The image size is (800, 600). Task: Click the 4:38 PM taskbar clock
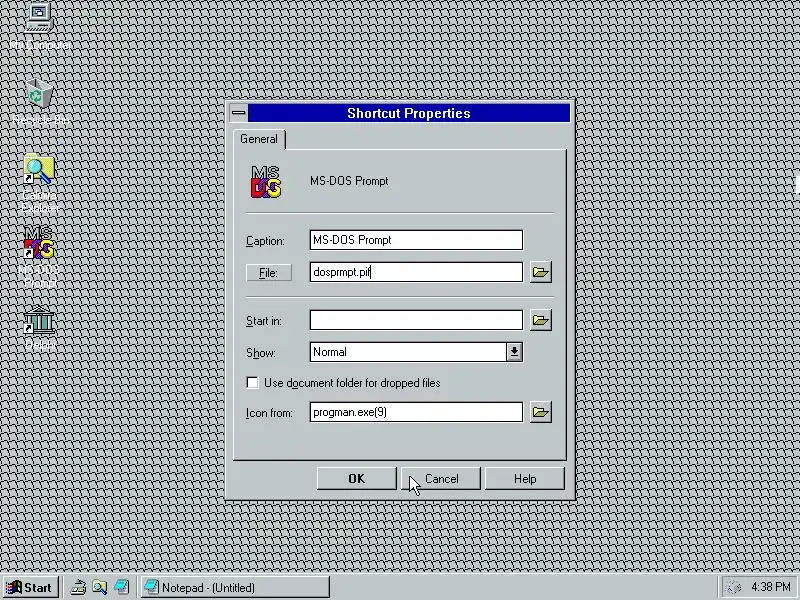[771, 587]
